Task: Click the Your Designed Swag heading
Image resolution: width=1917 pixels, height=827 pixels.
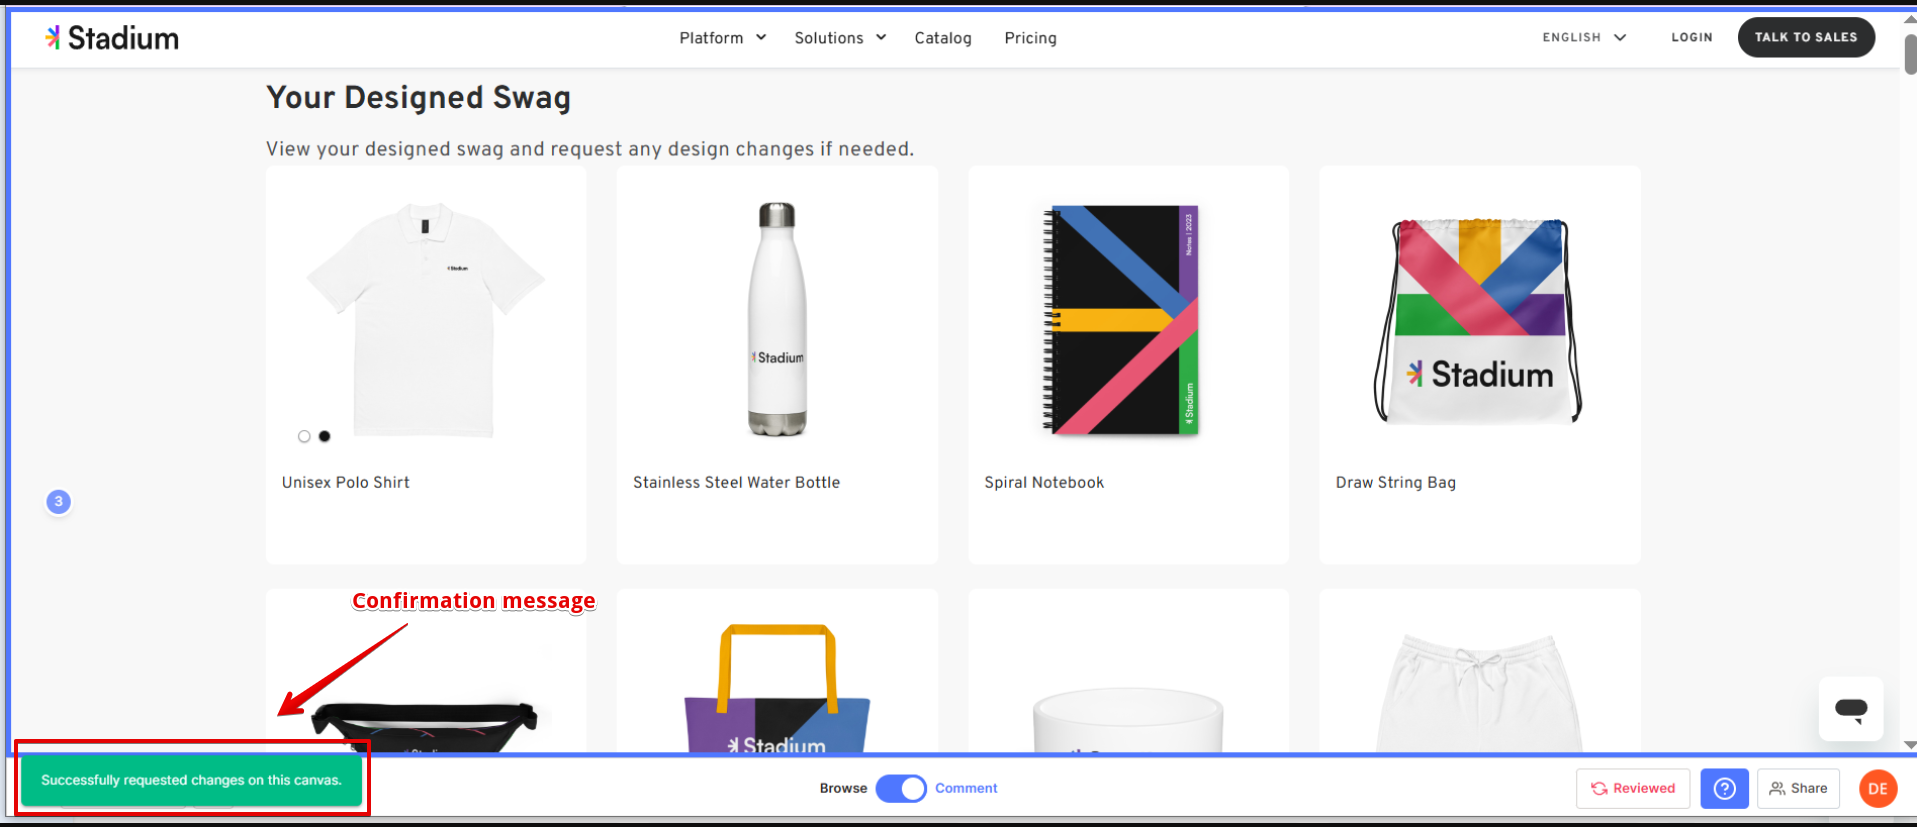Action: click(418, 97)
